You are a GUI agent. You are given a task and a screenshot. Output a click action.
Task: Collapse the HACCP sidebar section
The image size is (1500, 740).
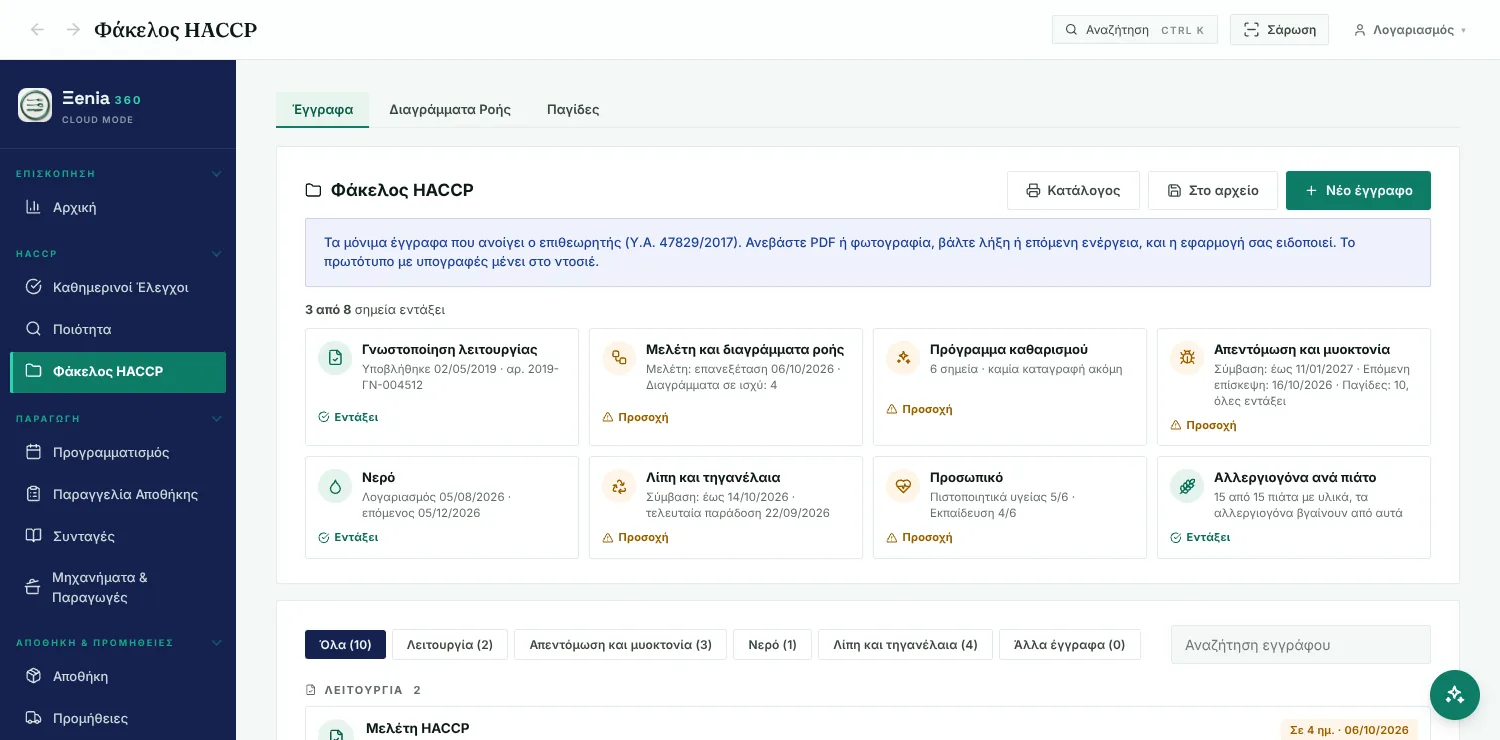216,254
